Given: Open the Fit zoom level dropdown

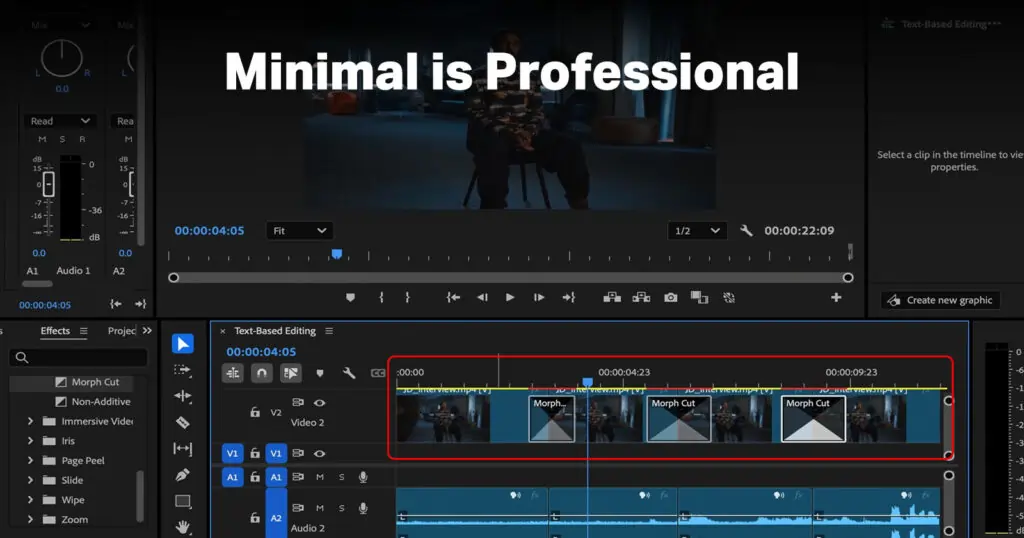Looking at the screenshot, I should coord(299,231).
